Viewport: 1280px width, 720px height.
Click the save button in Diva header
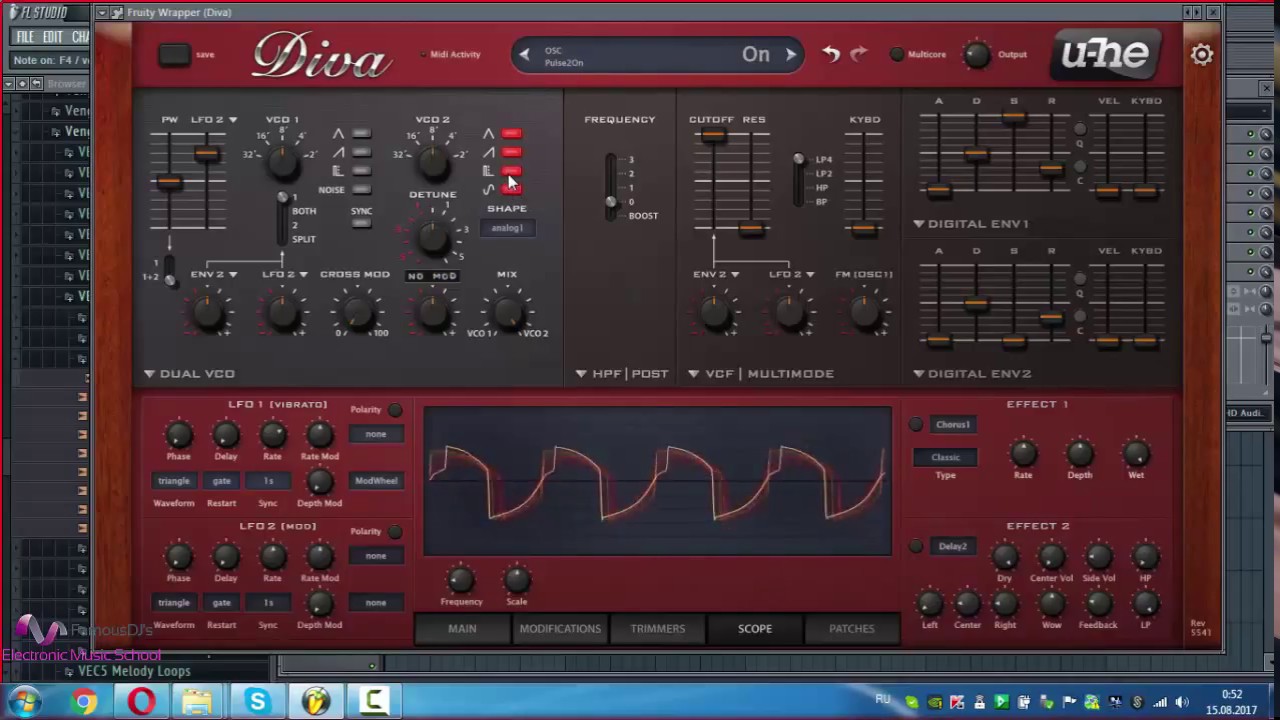[174, 55]
